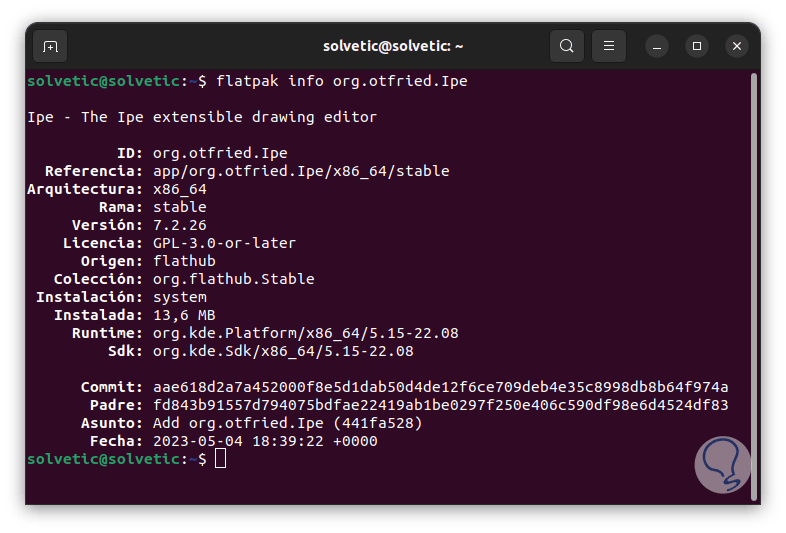Click the app/org.otfried.Ipe/x86_64/stable reference

click(x=301, y=171)
